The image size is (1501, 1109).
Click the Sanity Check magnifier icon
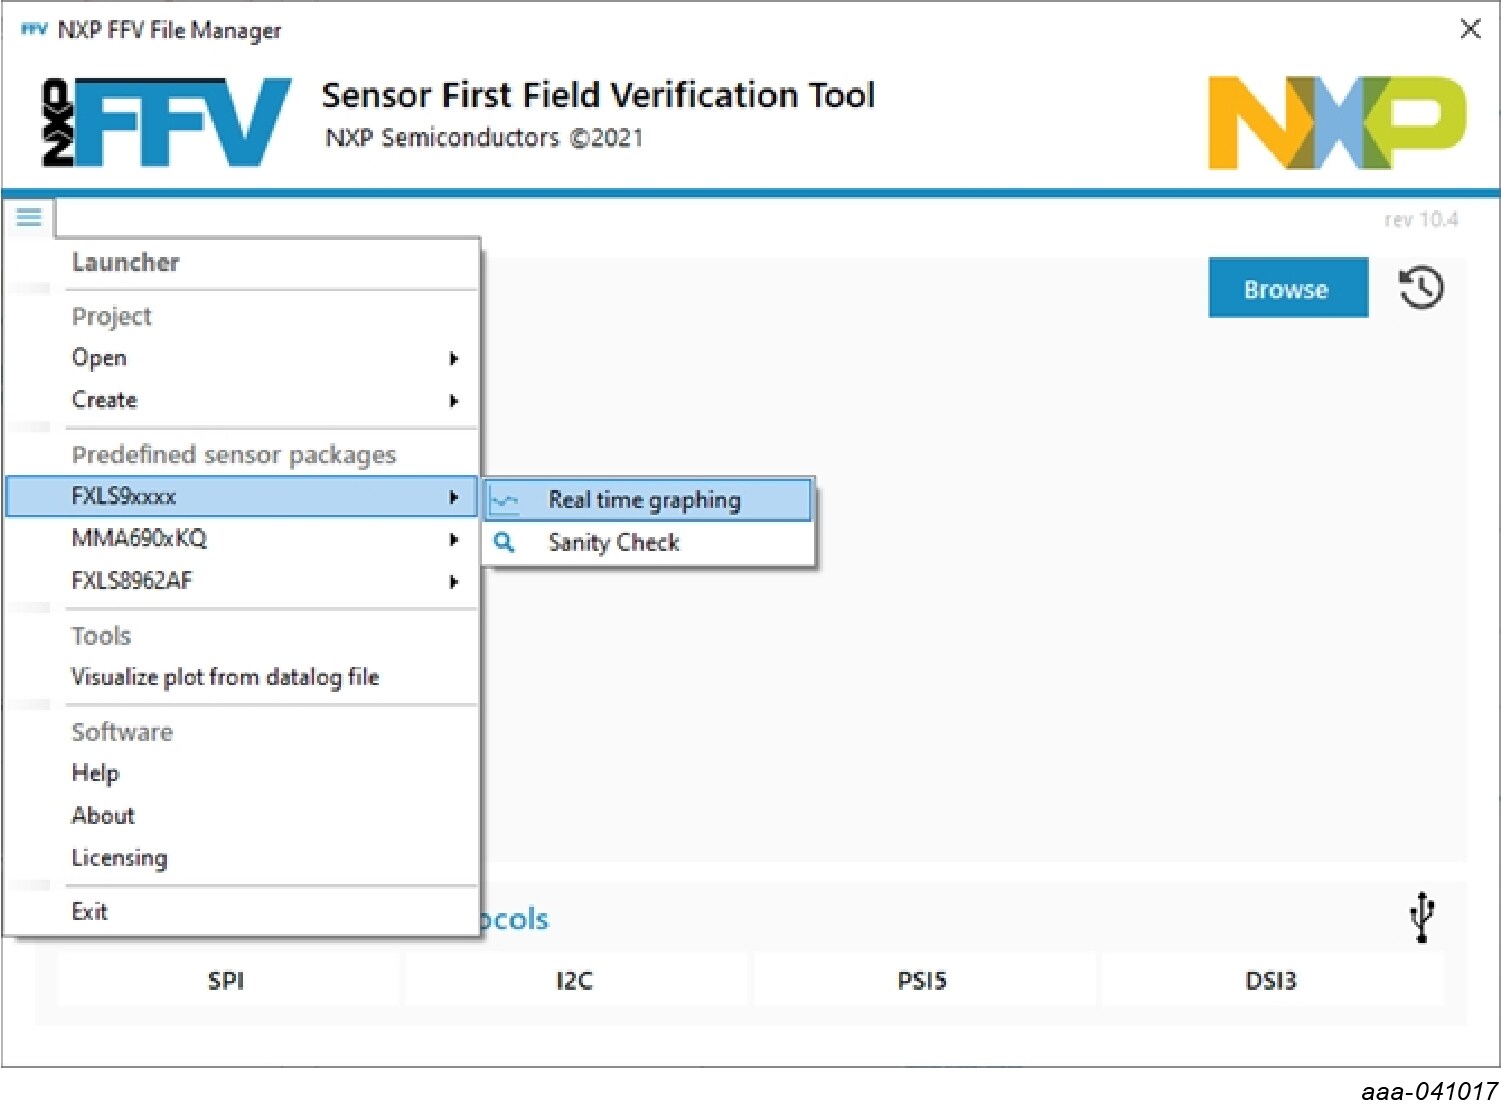coord(505,542)
